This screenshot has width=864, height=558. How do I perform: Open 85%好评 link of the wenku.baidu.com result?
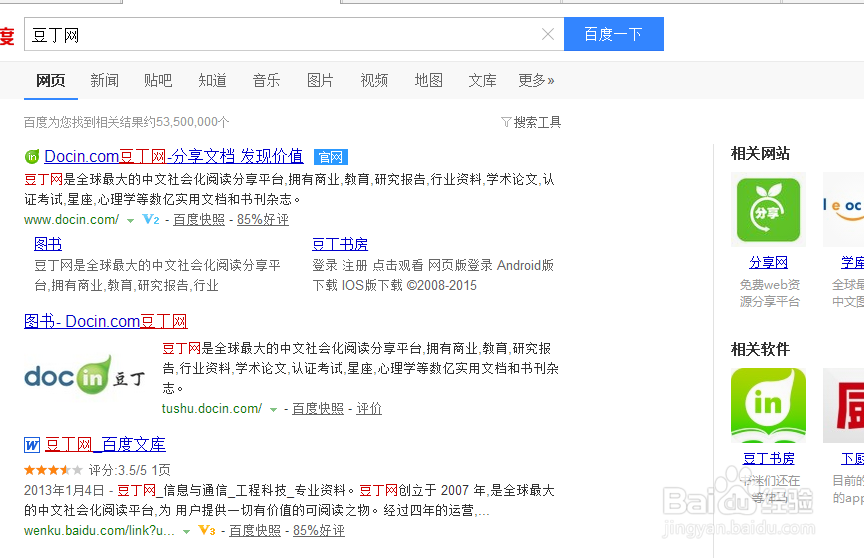(319, 531)
